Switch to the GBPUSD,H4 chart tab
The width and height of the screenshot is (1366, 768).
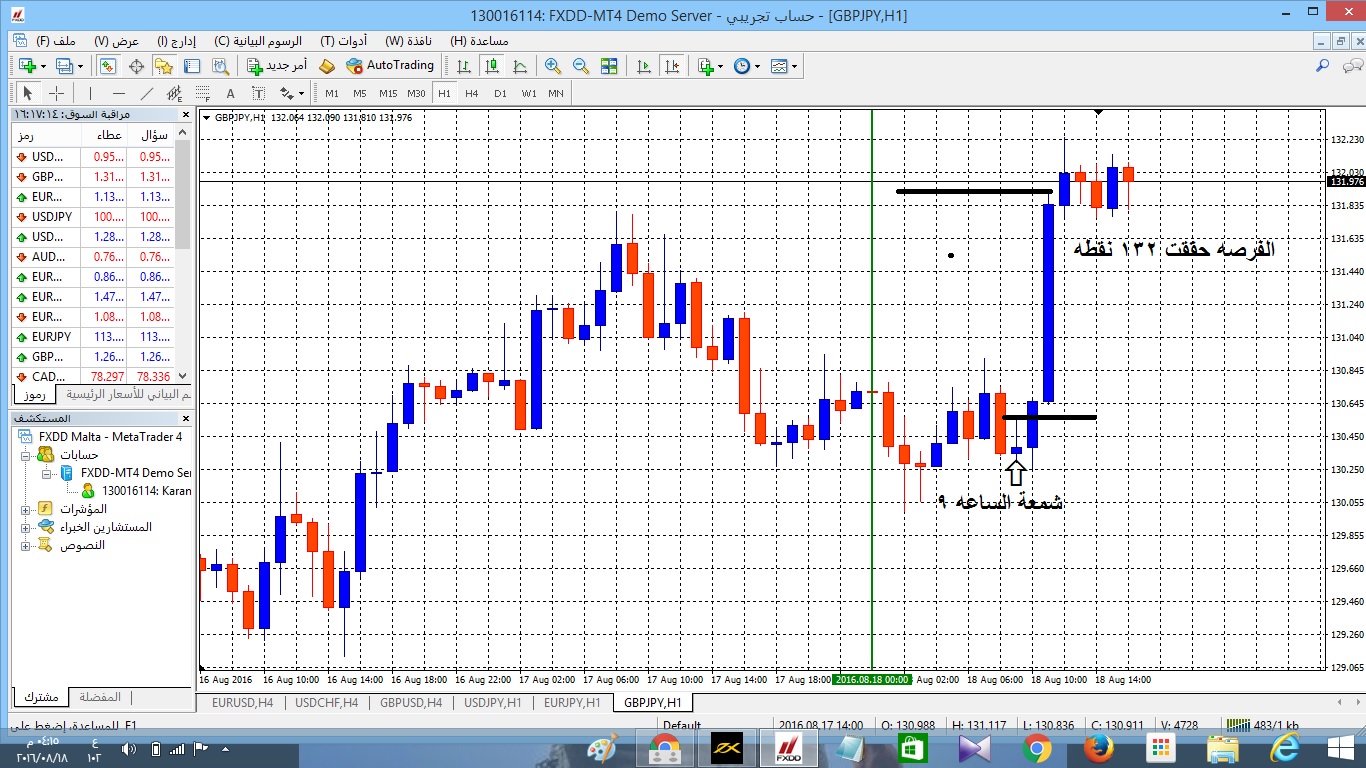(x=411, y=703)
